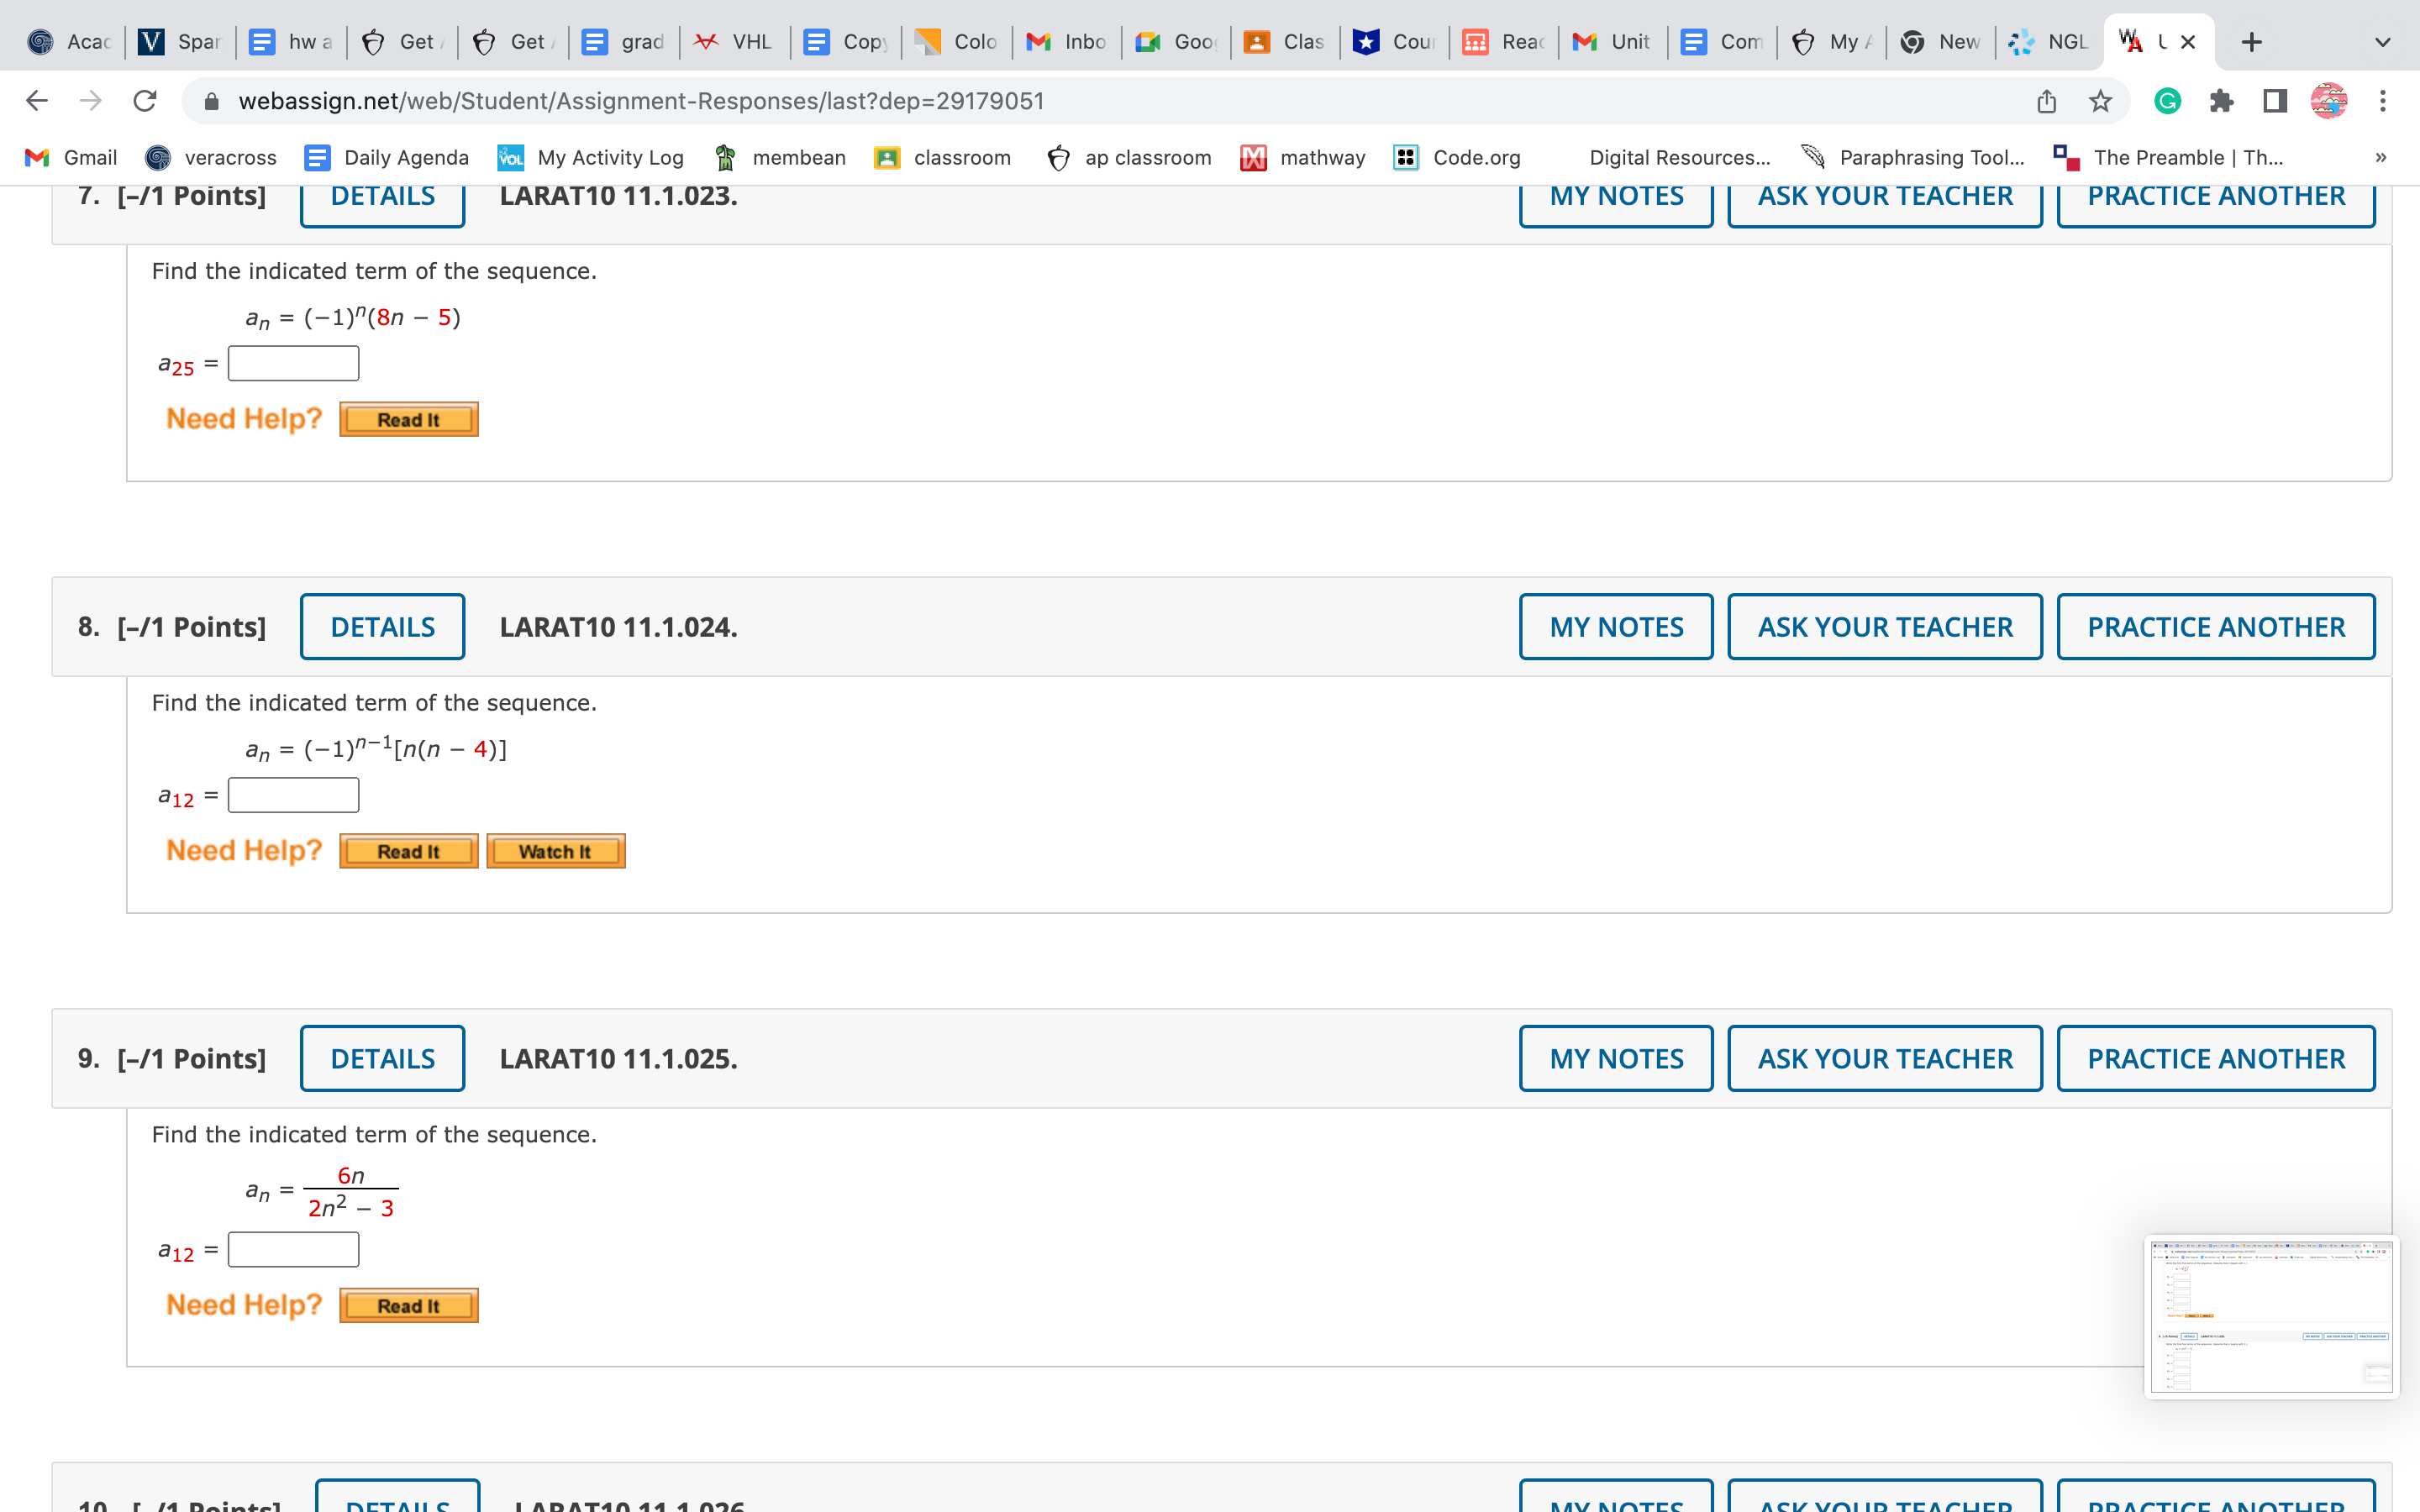Open Chrome three-dot menu

click(x=2383, y=101)
